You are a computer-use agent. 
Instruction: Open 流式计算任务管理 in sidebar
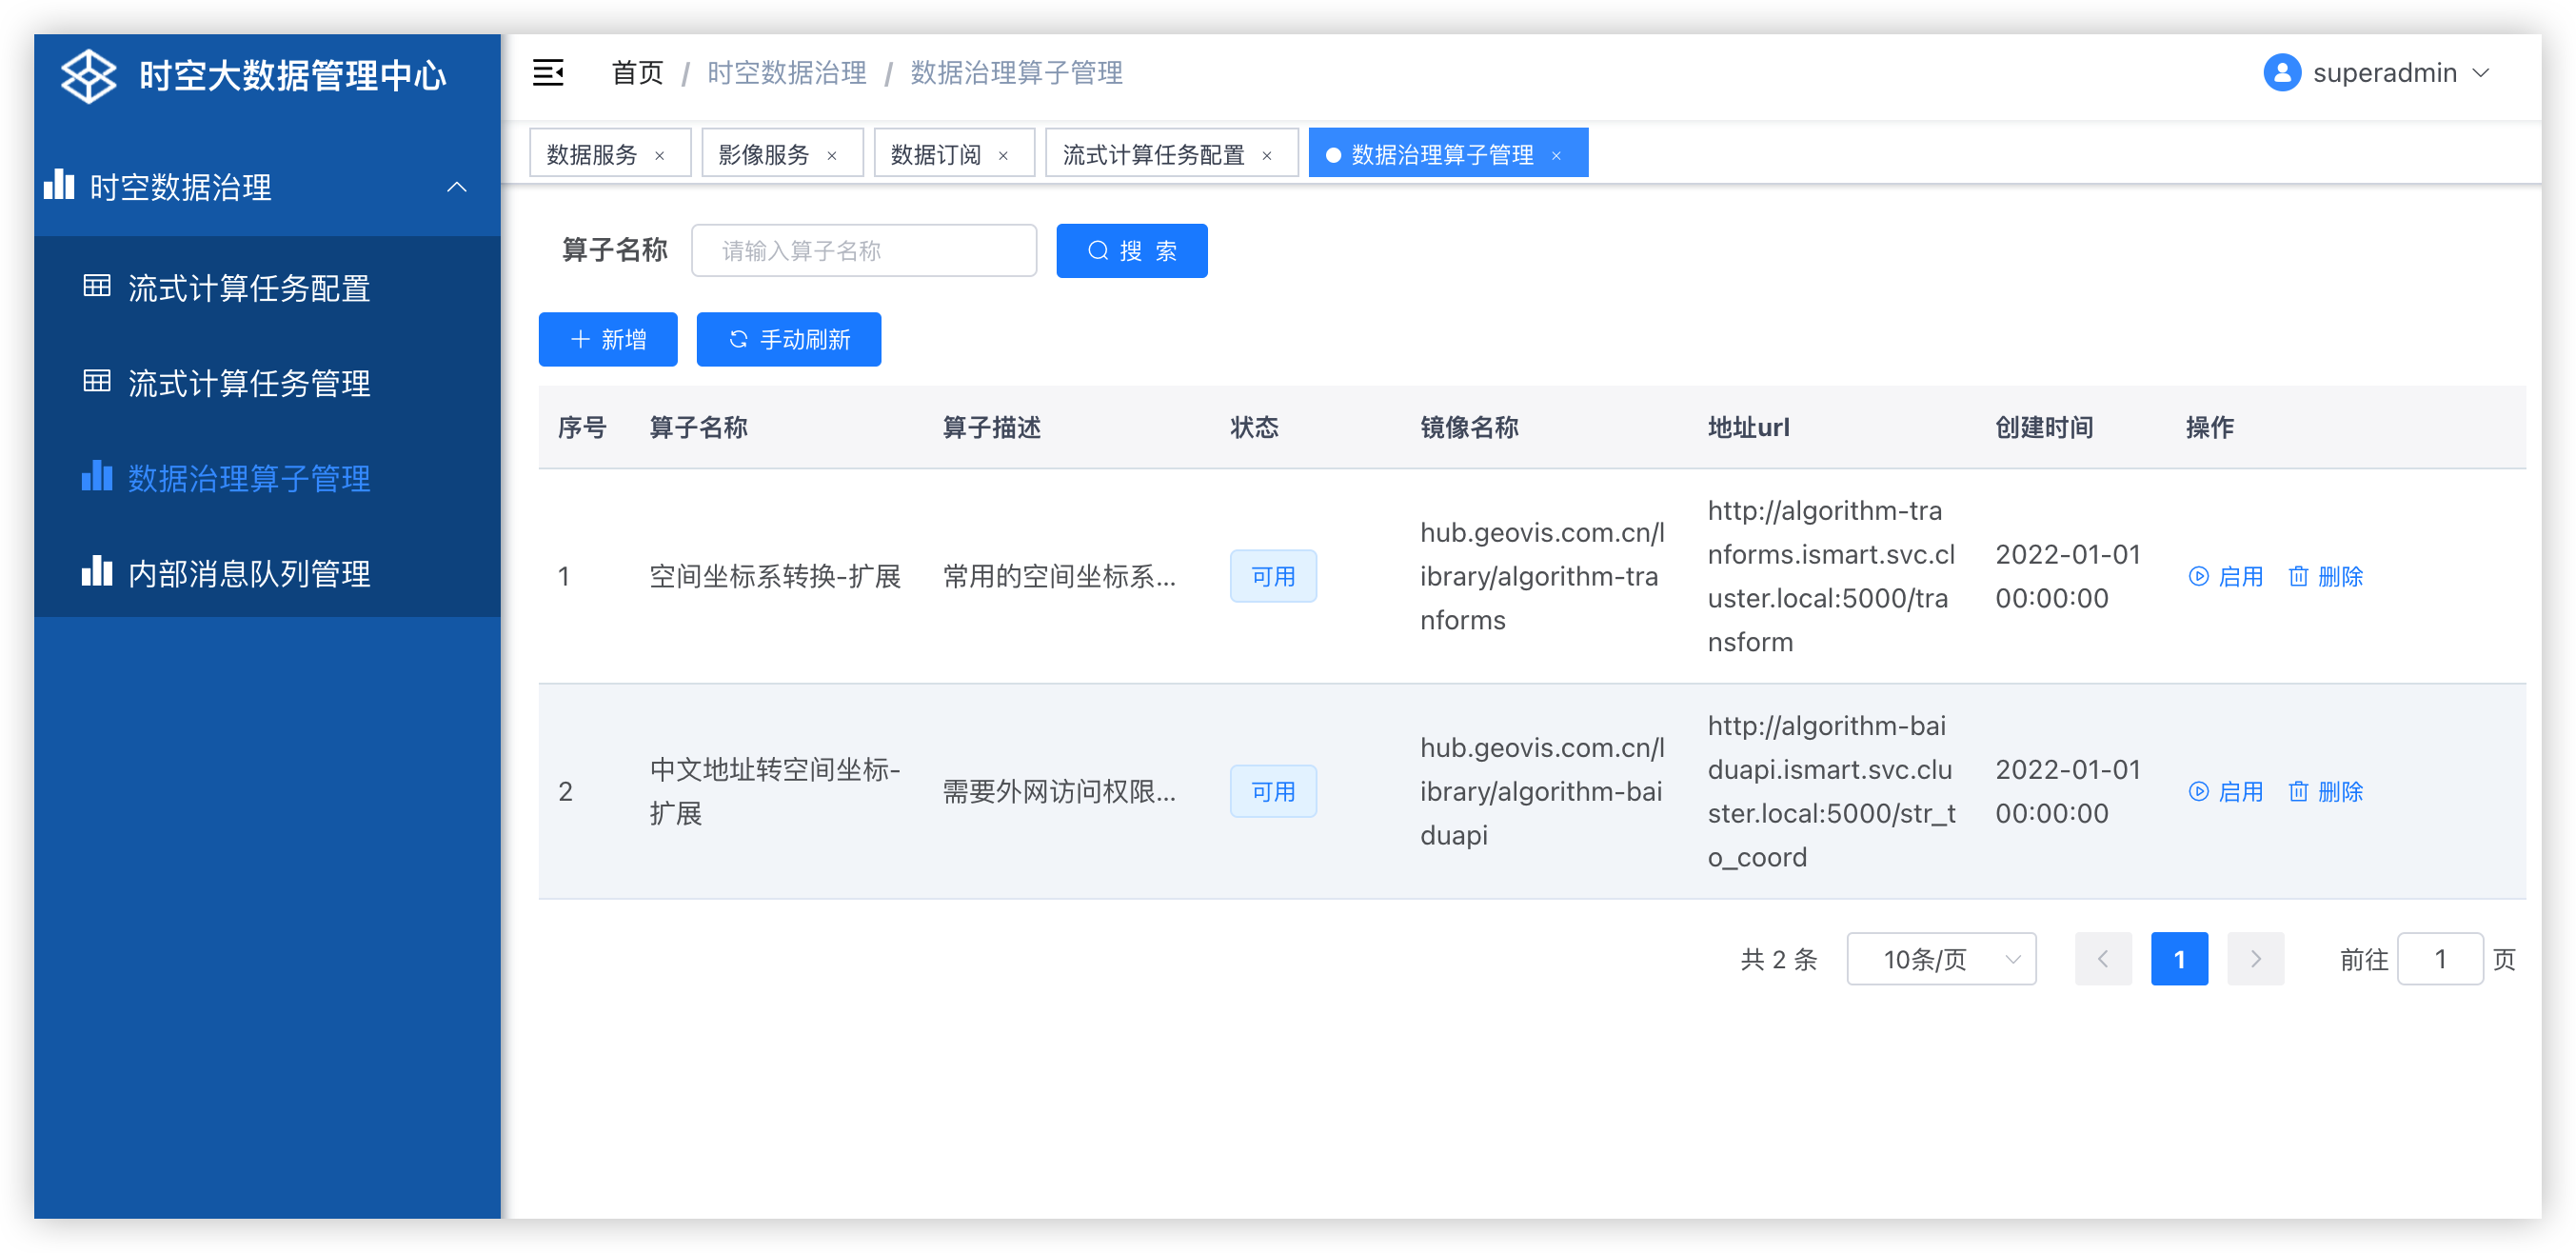[x=267, y=383]
